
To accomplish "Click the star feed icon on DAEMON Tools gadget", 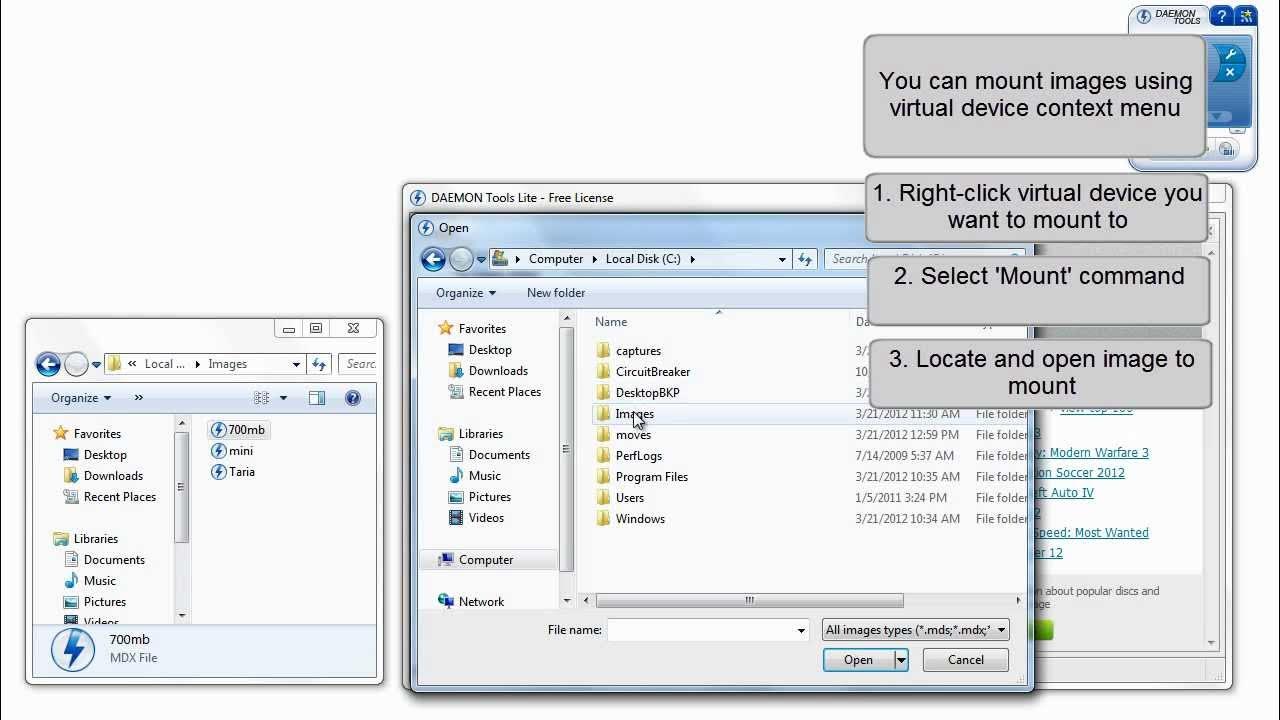I will (x=1245, y=16).
